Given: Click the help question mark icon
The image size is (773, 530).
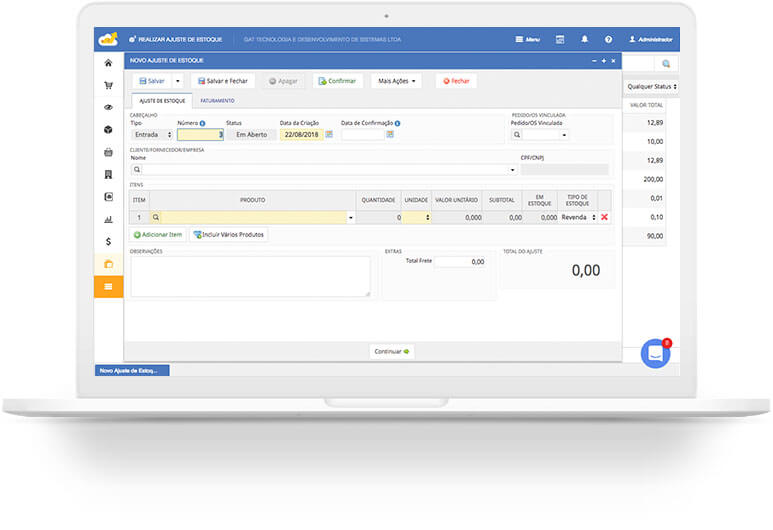Looking at the screenshot, I should pos(608,39).
